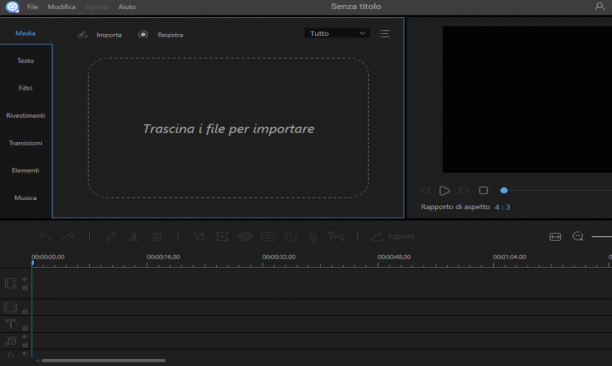Switch to the Media tab
612x366 pixels.
[x=25, y=34]
